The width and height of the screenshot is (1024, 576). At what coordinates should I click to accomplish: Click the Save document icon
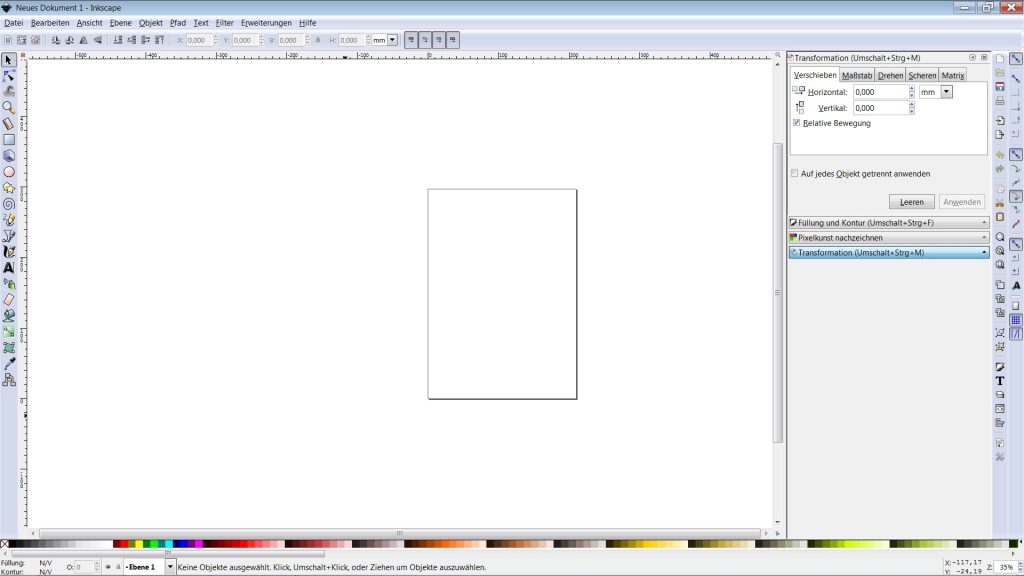[1000, 87]
